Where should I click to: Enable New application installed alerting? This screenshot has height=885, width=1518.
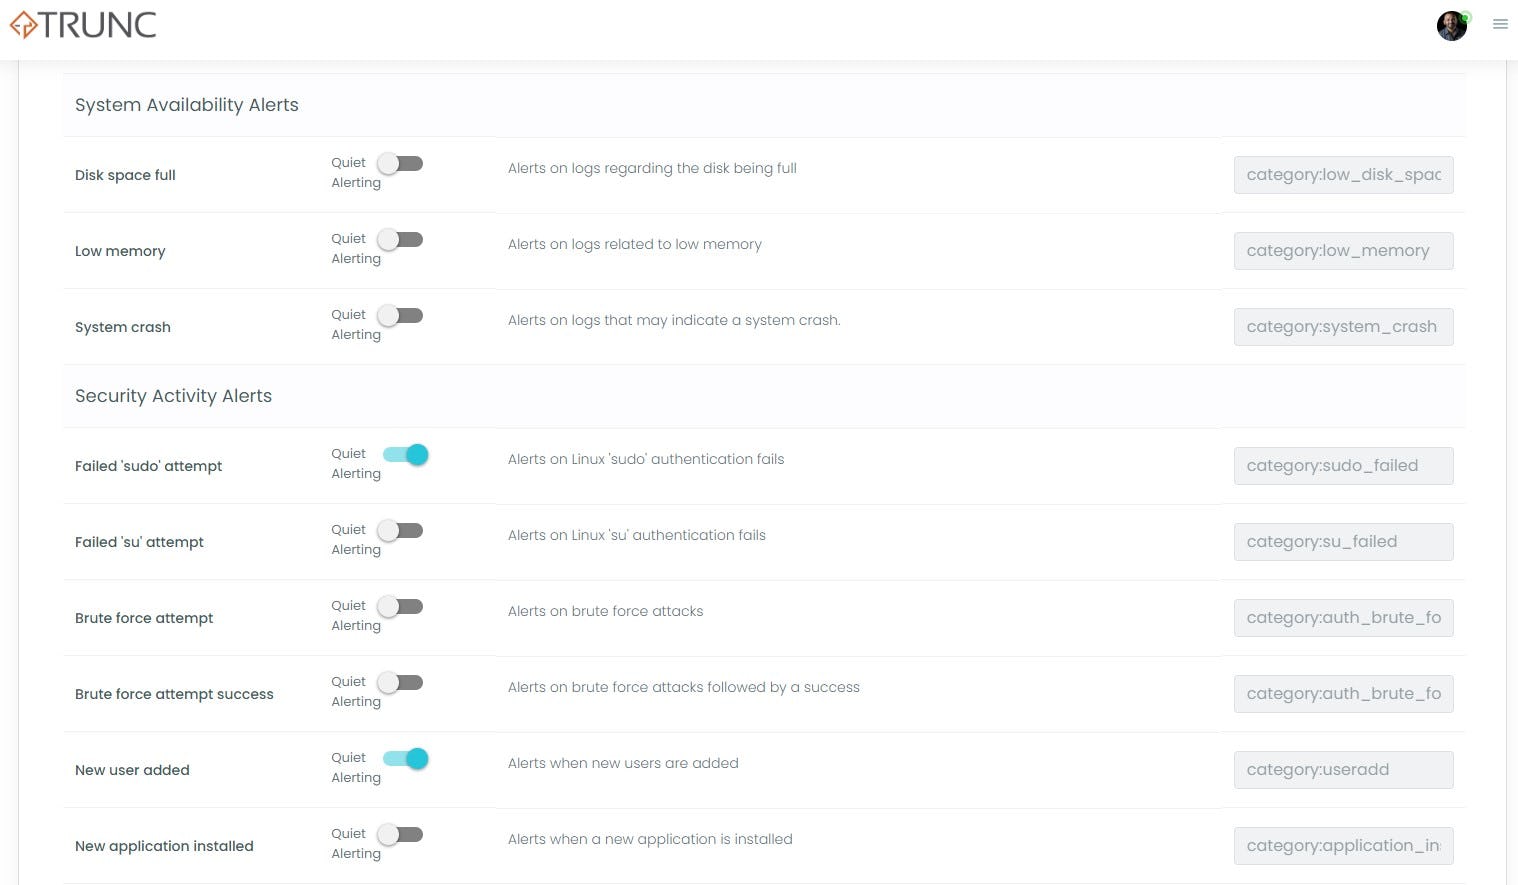[400, 834]
